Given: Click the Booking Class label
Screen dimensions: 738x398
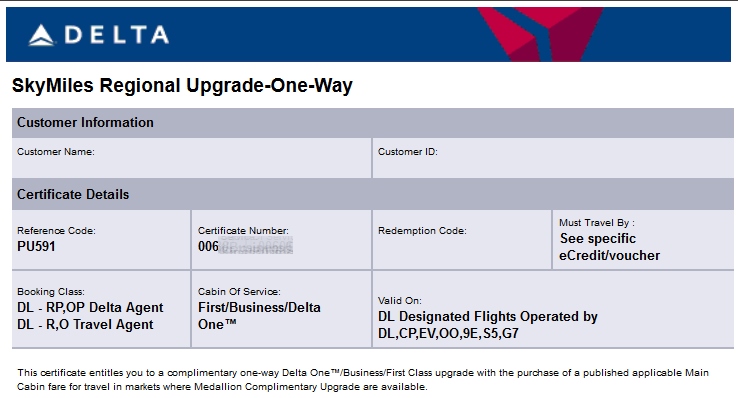Looking at the screenshot, I should [x=51, y=292].
